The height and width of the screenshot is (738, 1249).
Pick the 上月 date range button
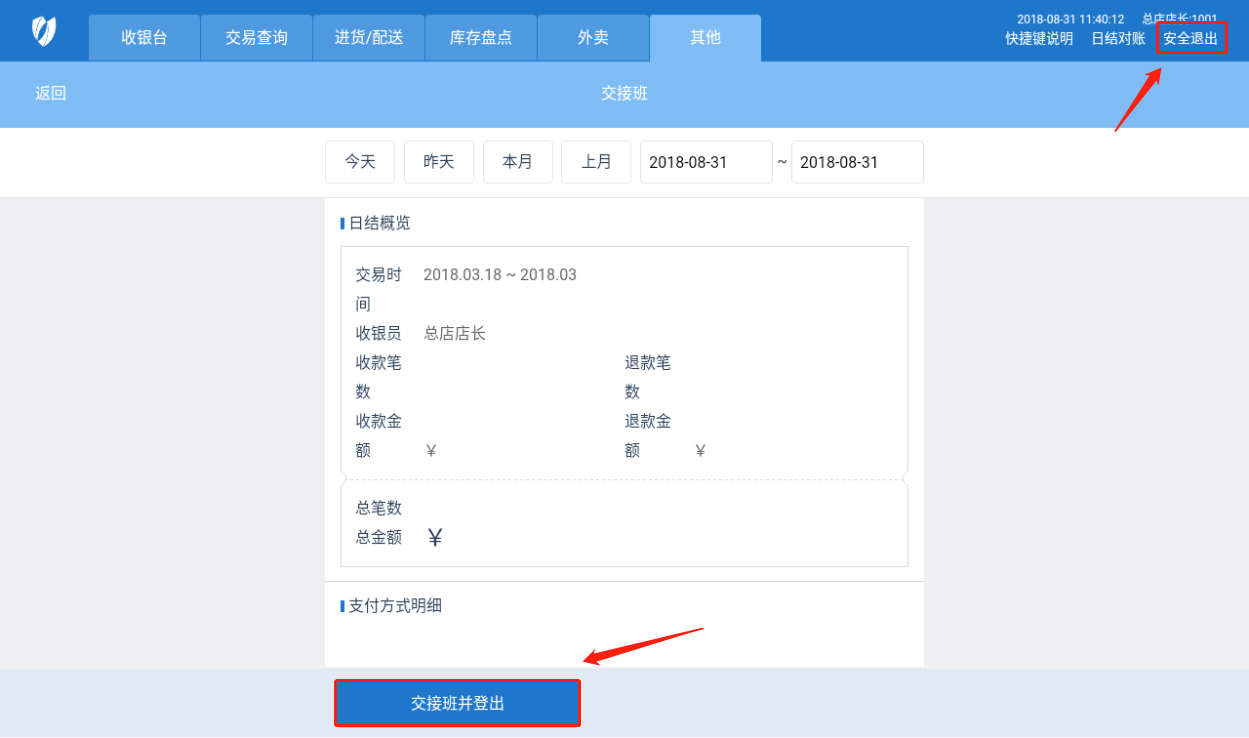click(596, 162)
